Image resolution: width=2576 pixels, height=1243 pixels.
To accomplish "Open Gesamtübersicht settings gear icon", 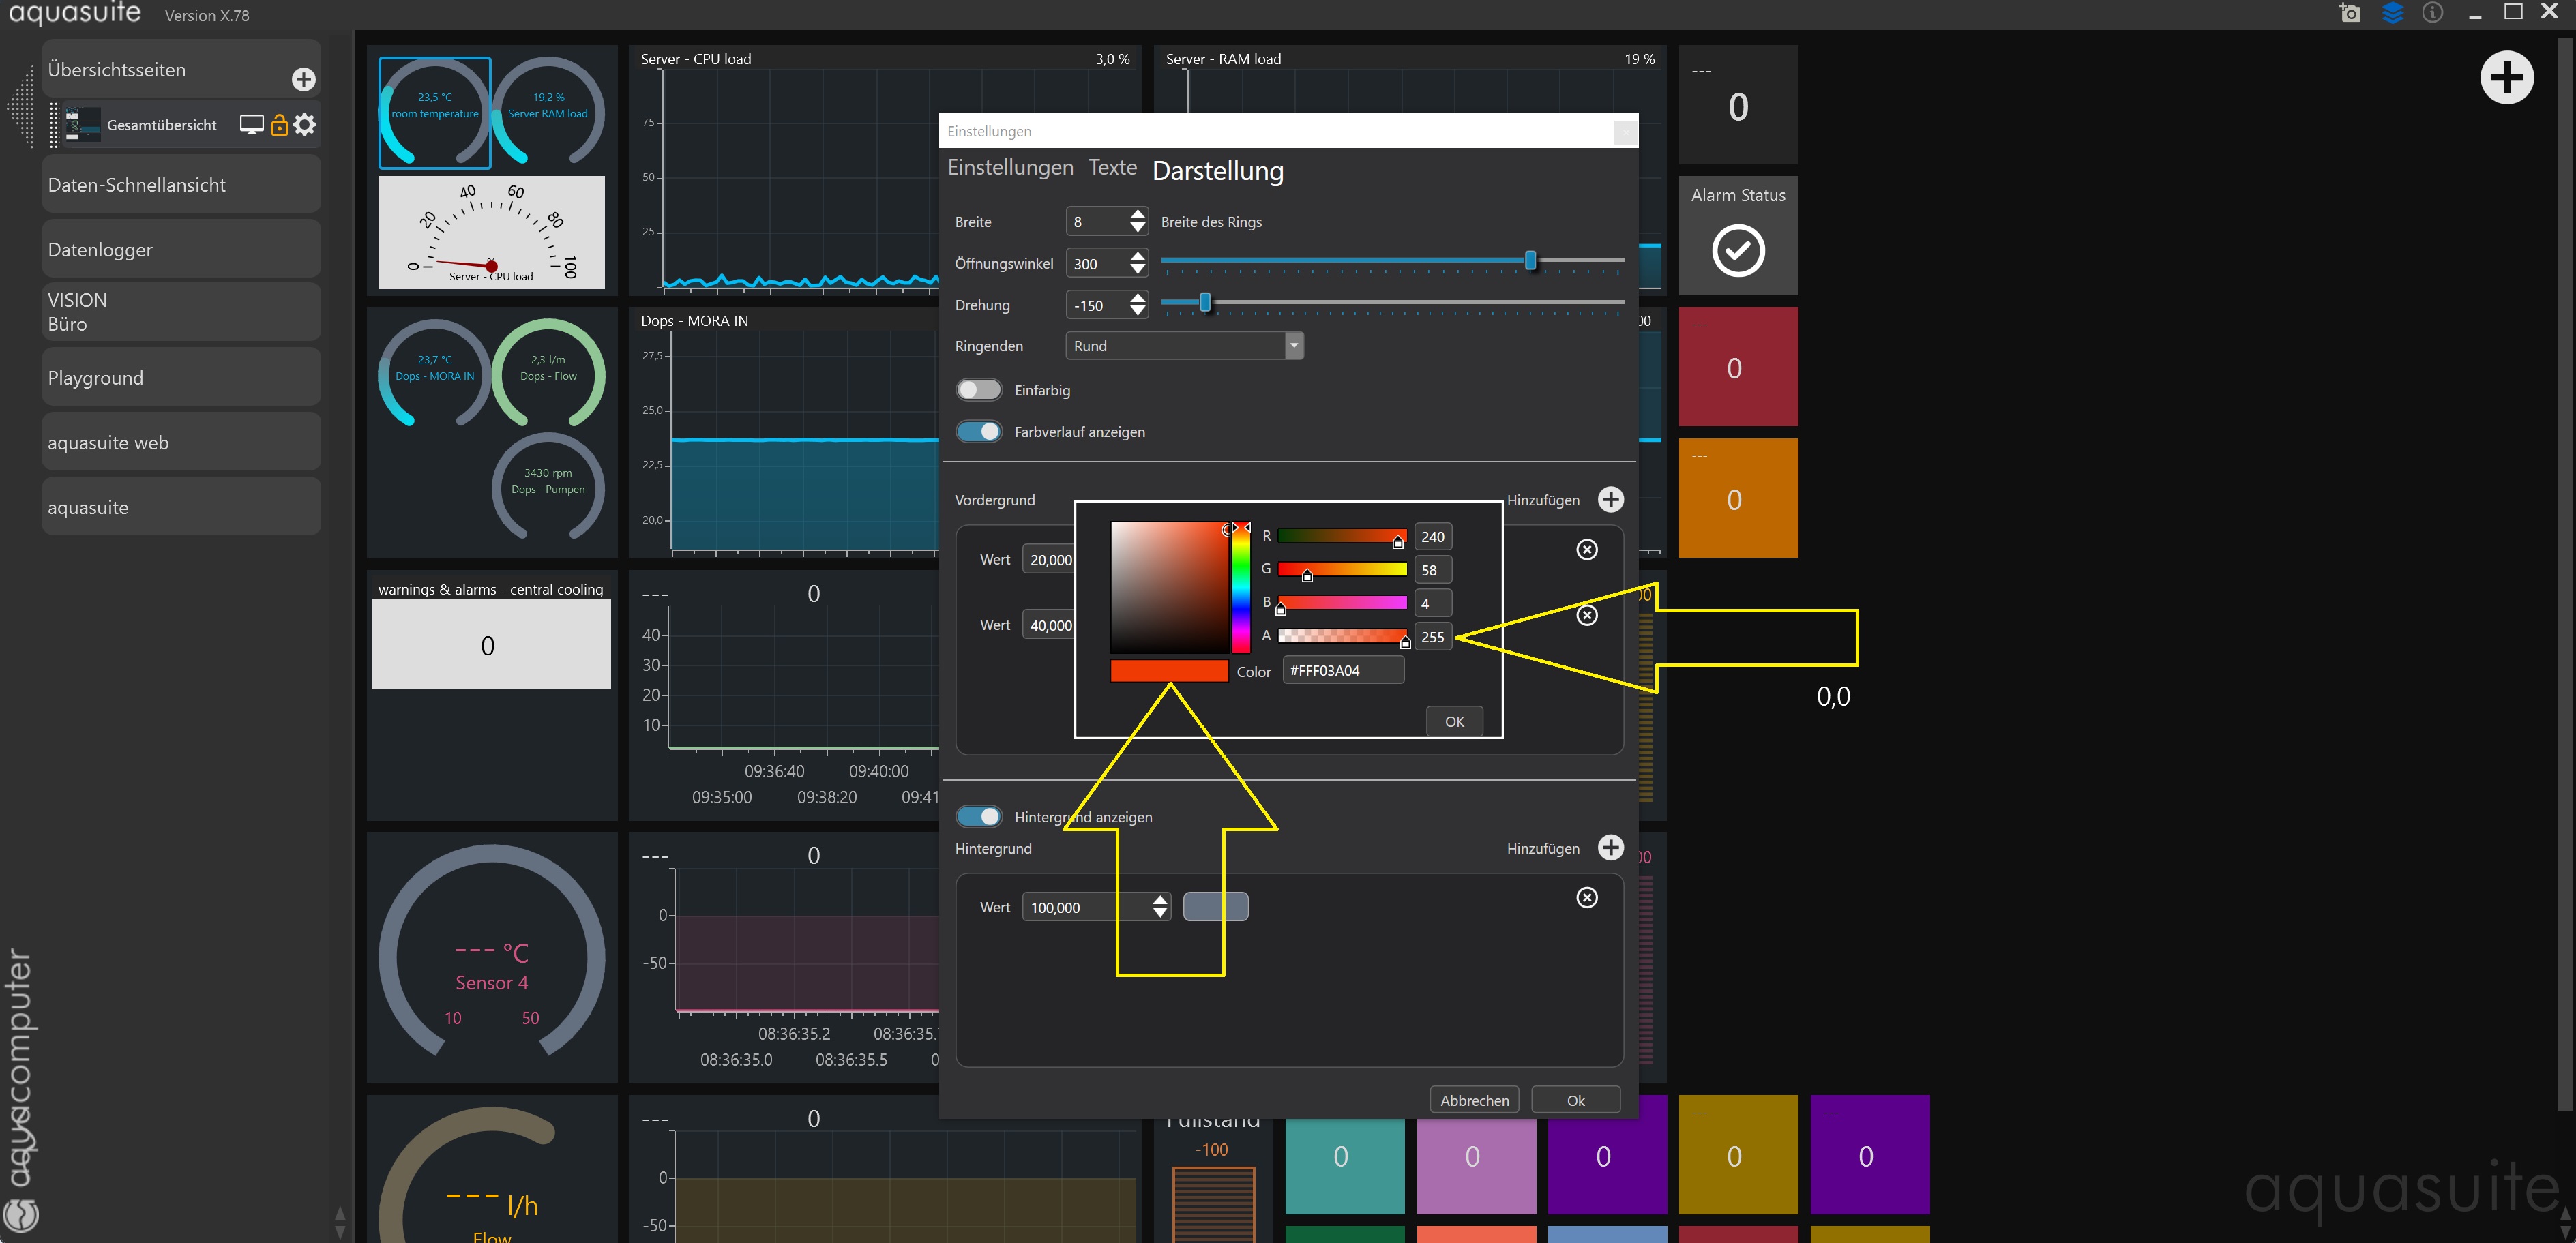I will pos(306,125).
